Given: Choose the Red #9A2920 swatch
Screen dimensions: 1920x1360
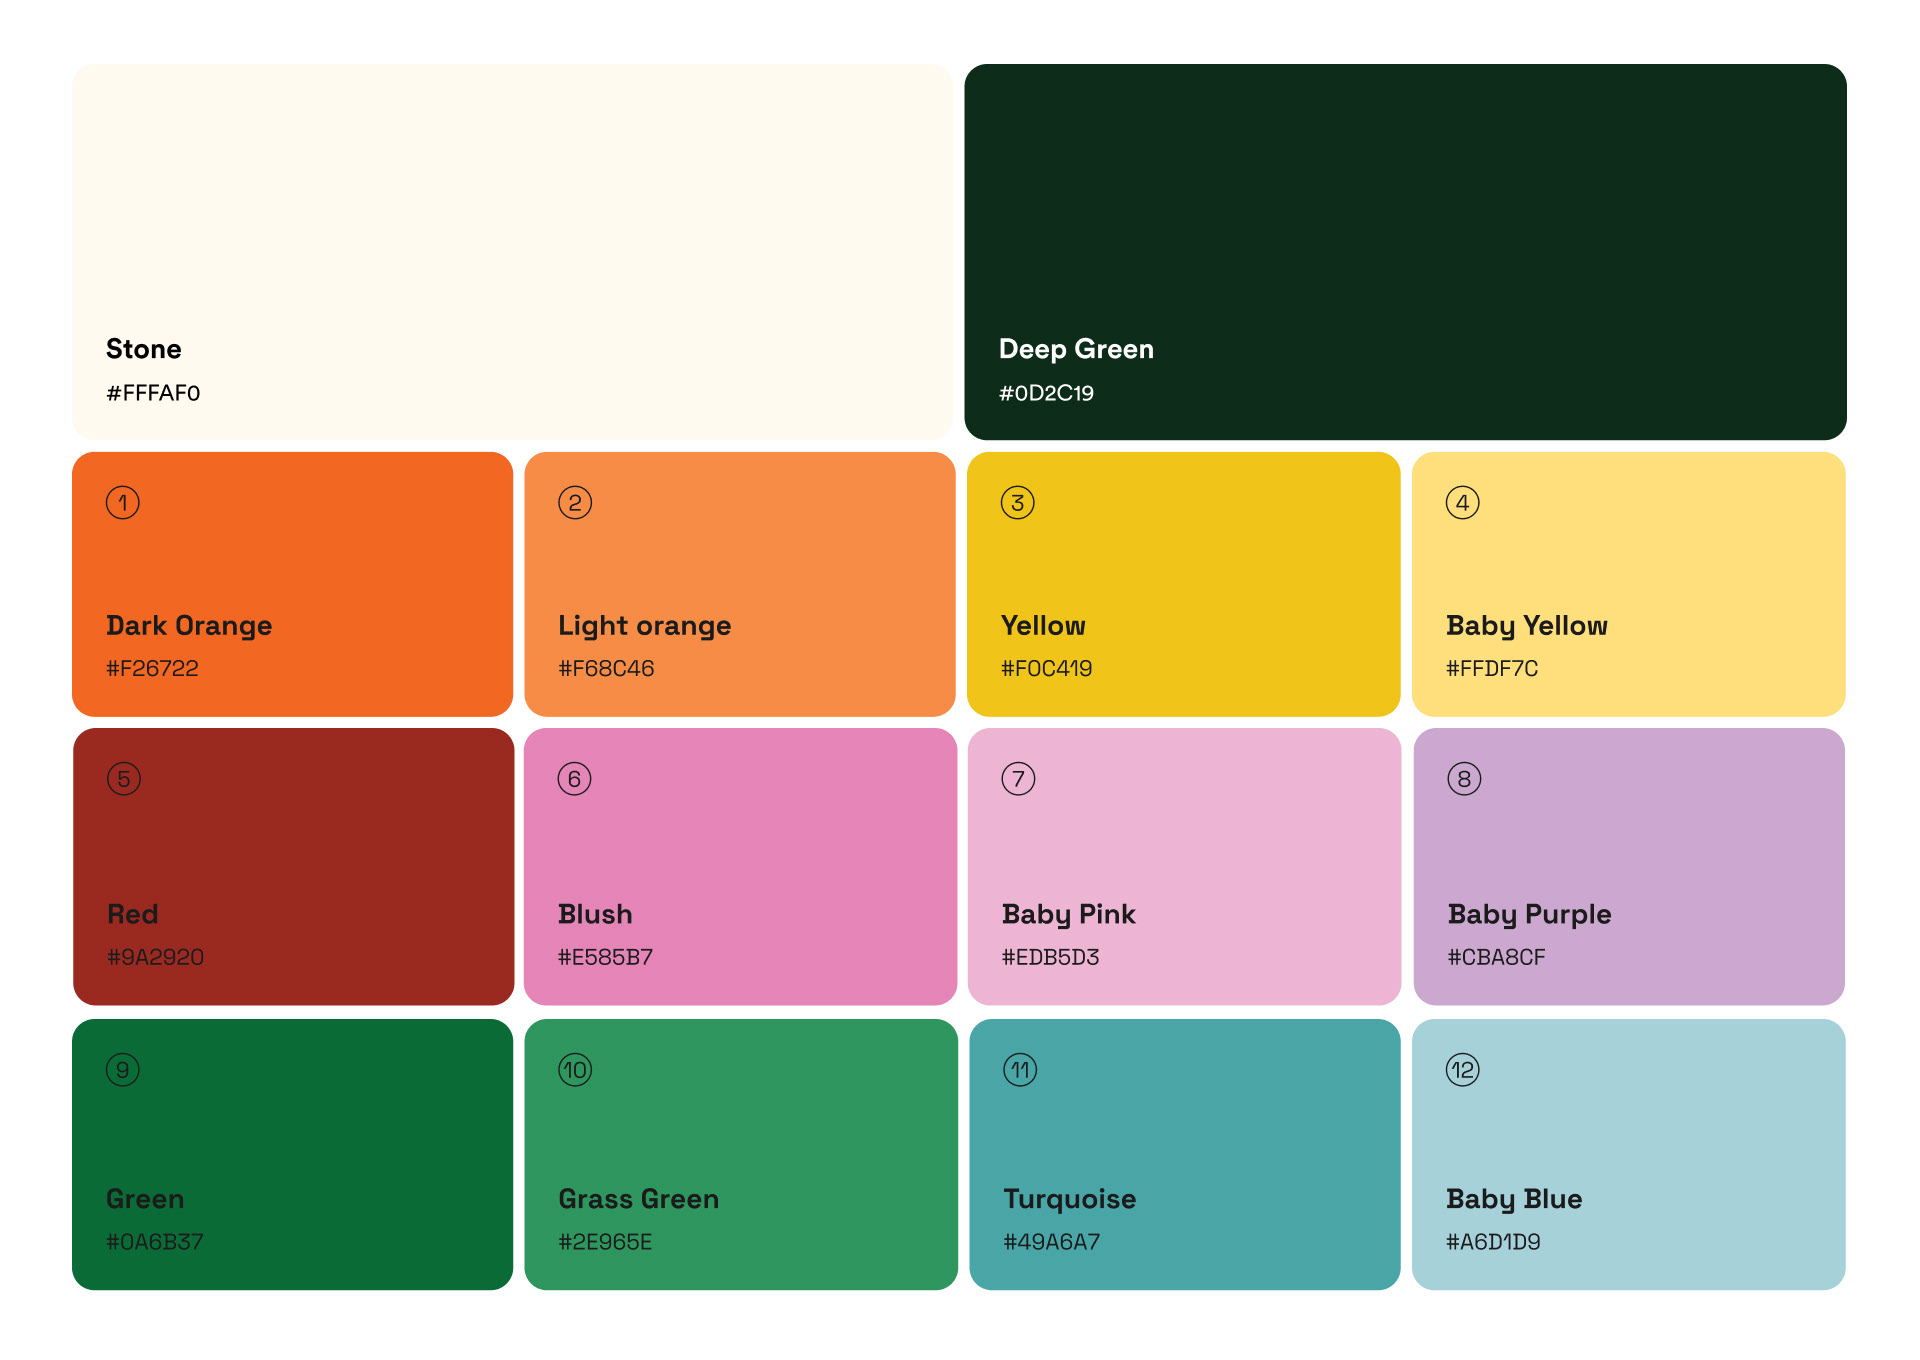Looking at the screenshot, I should [x=293, y=867].
